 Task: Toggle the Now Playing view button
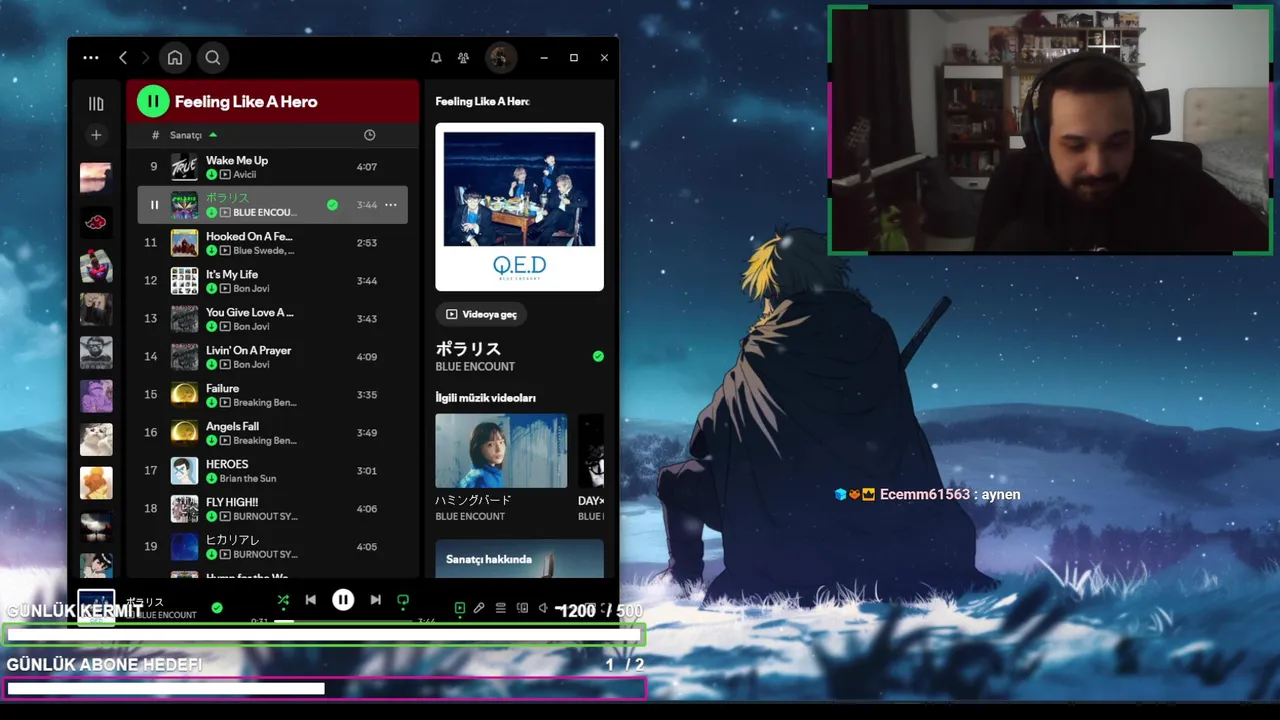[x=460, y=608]
